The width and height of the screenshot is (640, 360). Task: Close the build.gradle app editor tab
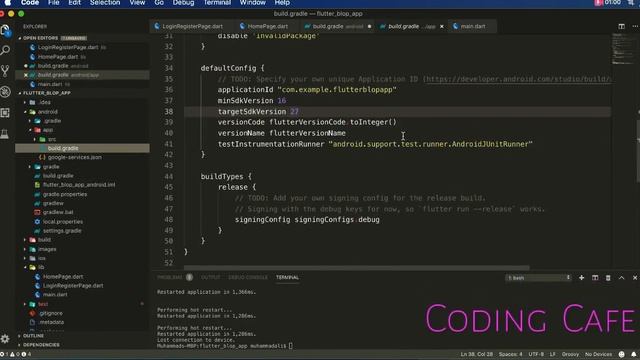click(x=442, y=27)
